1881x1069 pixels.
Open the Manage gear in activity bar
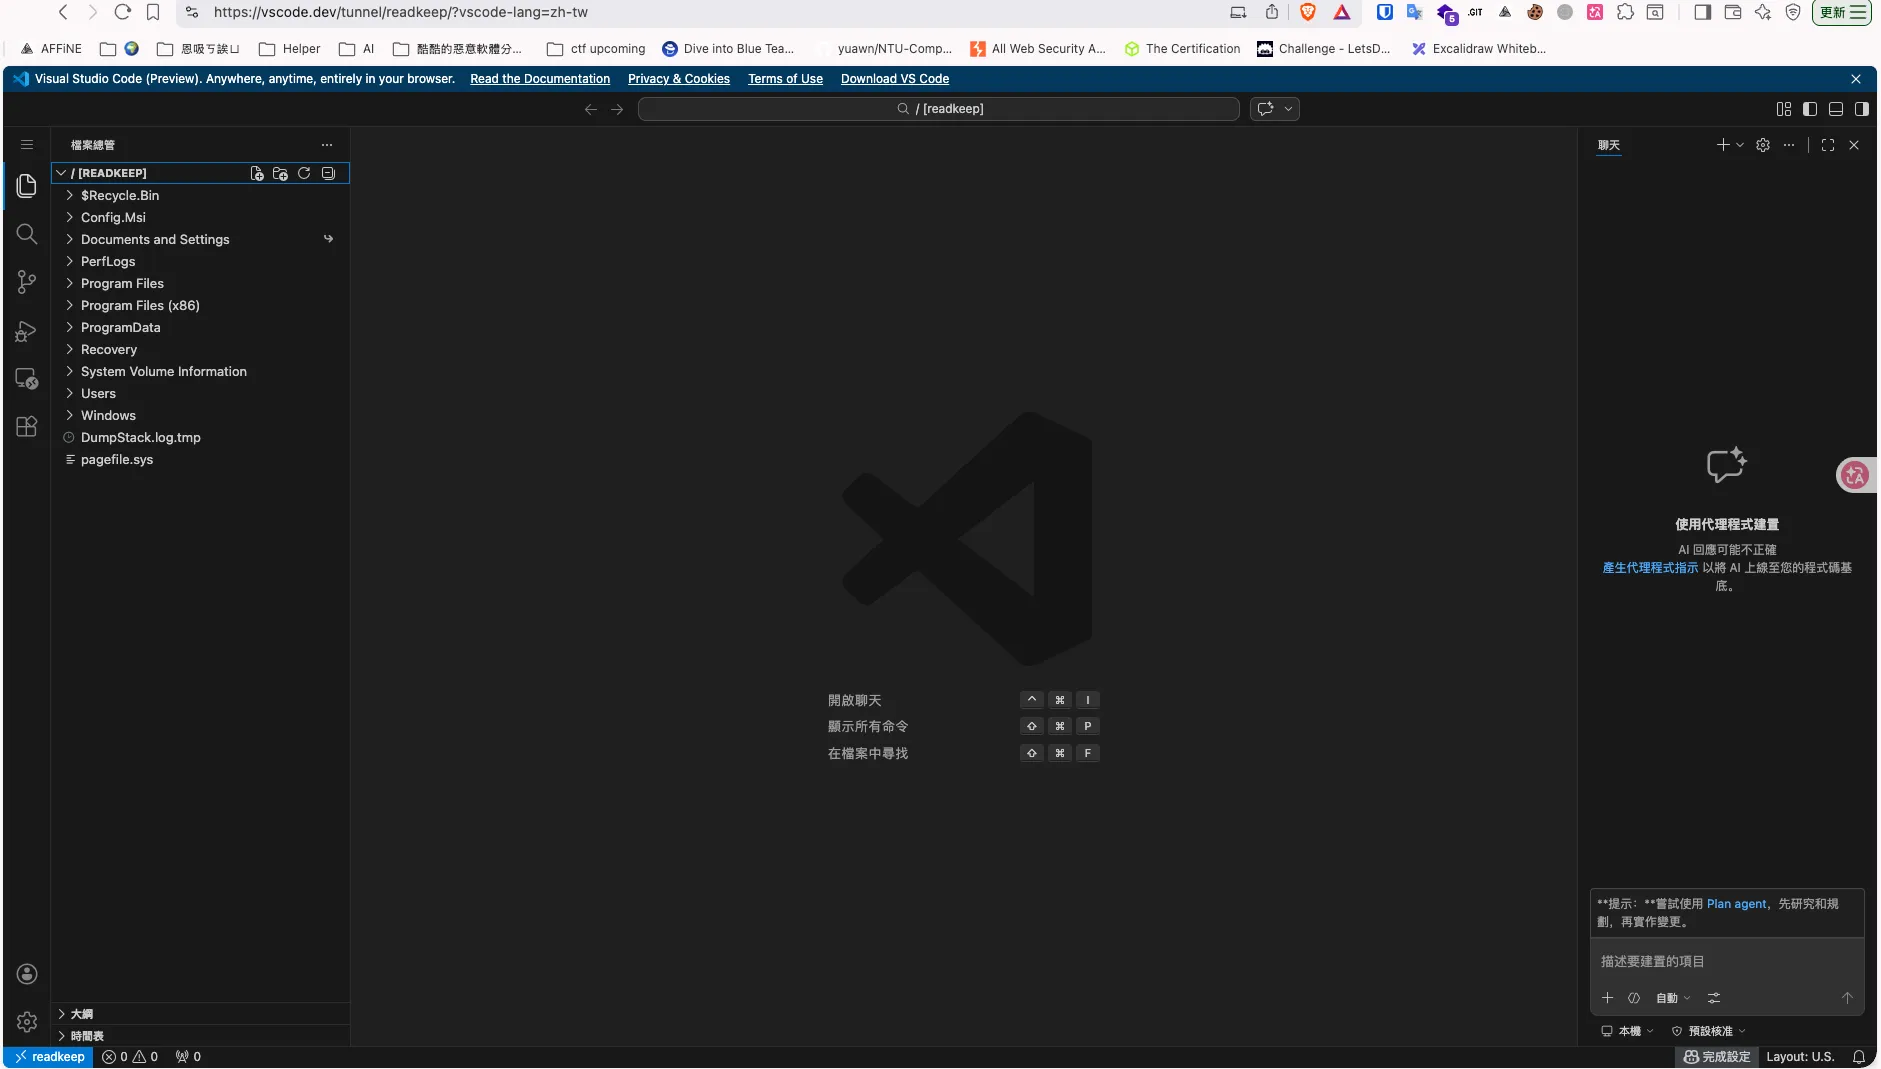pos(27,1022)
